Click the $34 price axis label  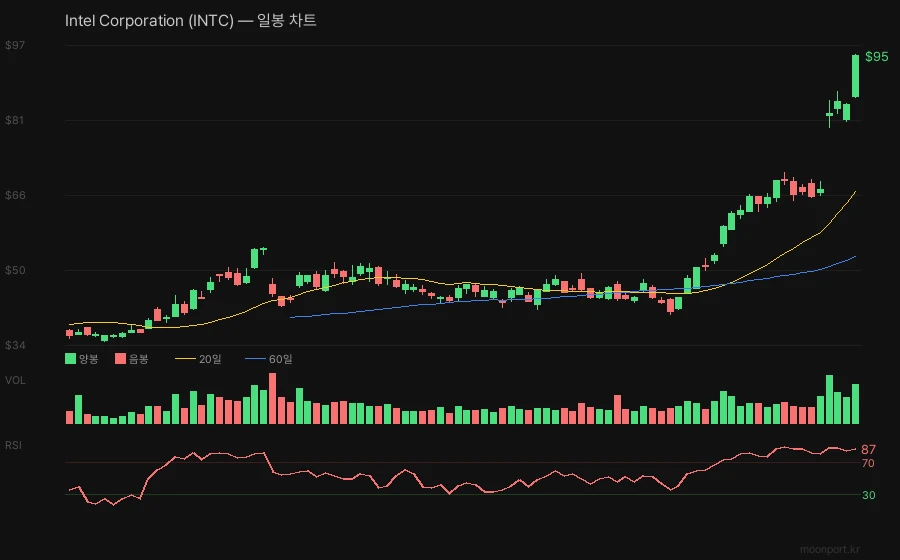pos(15,345)
